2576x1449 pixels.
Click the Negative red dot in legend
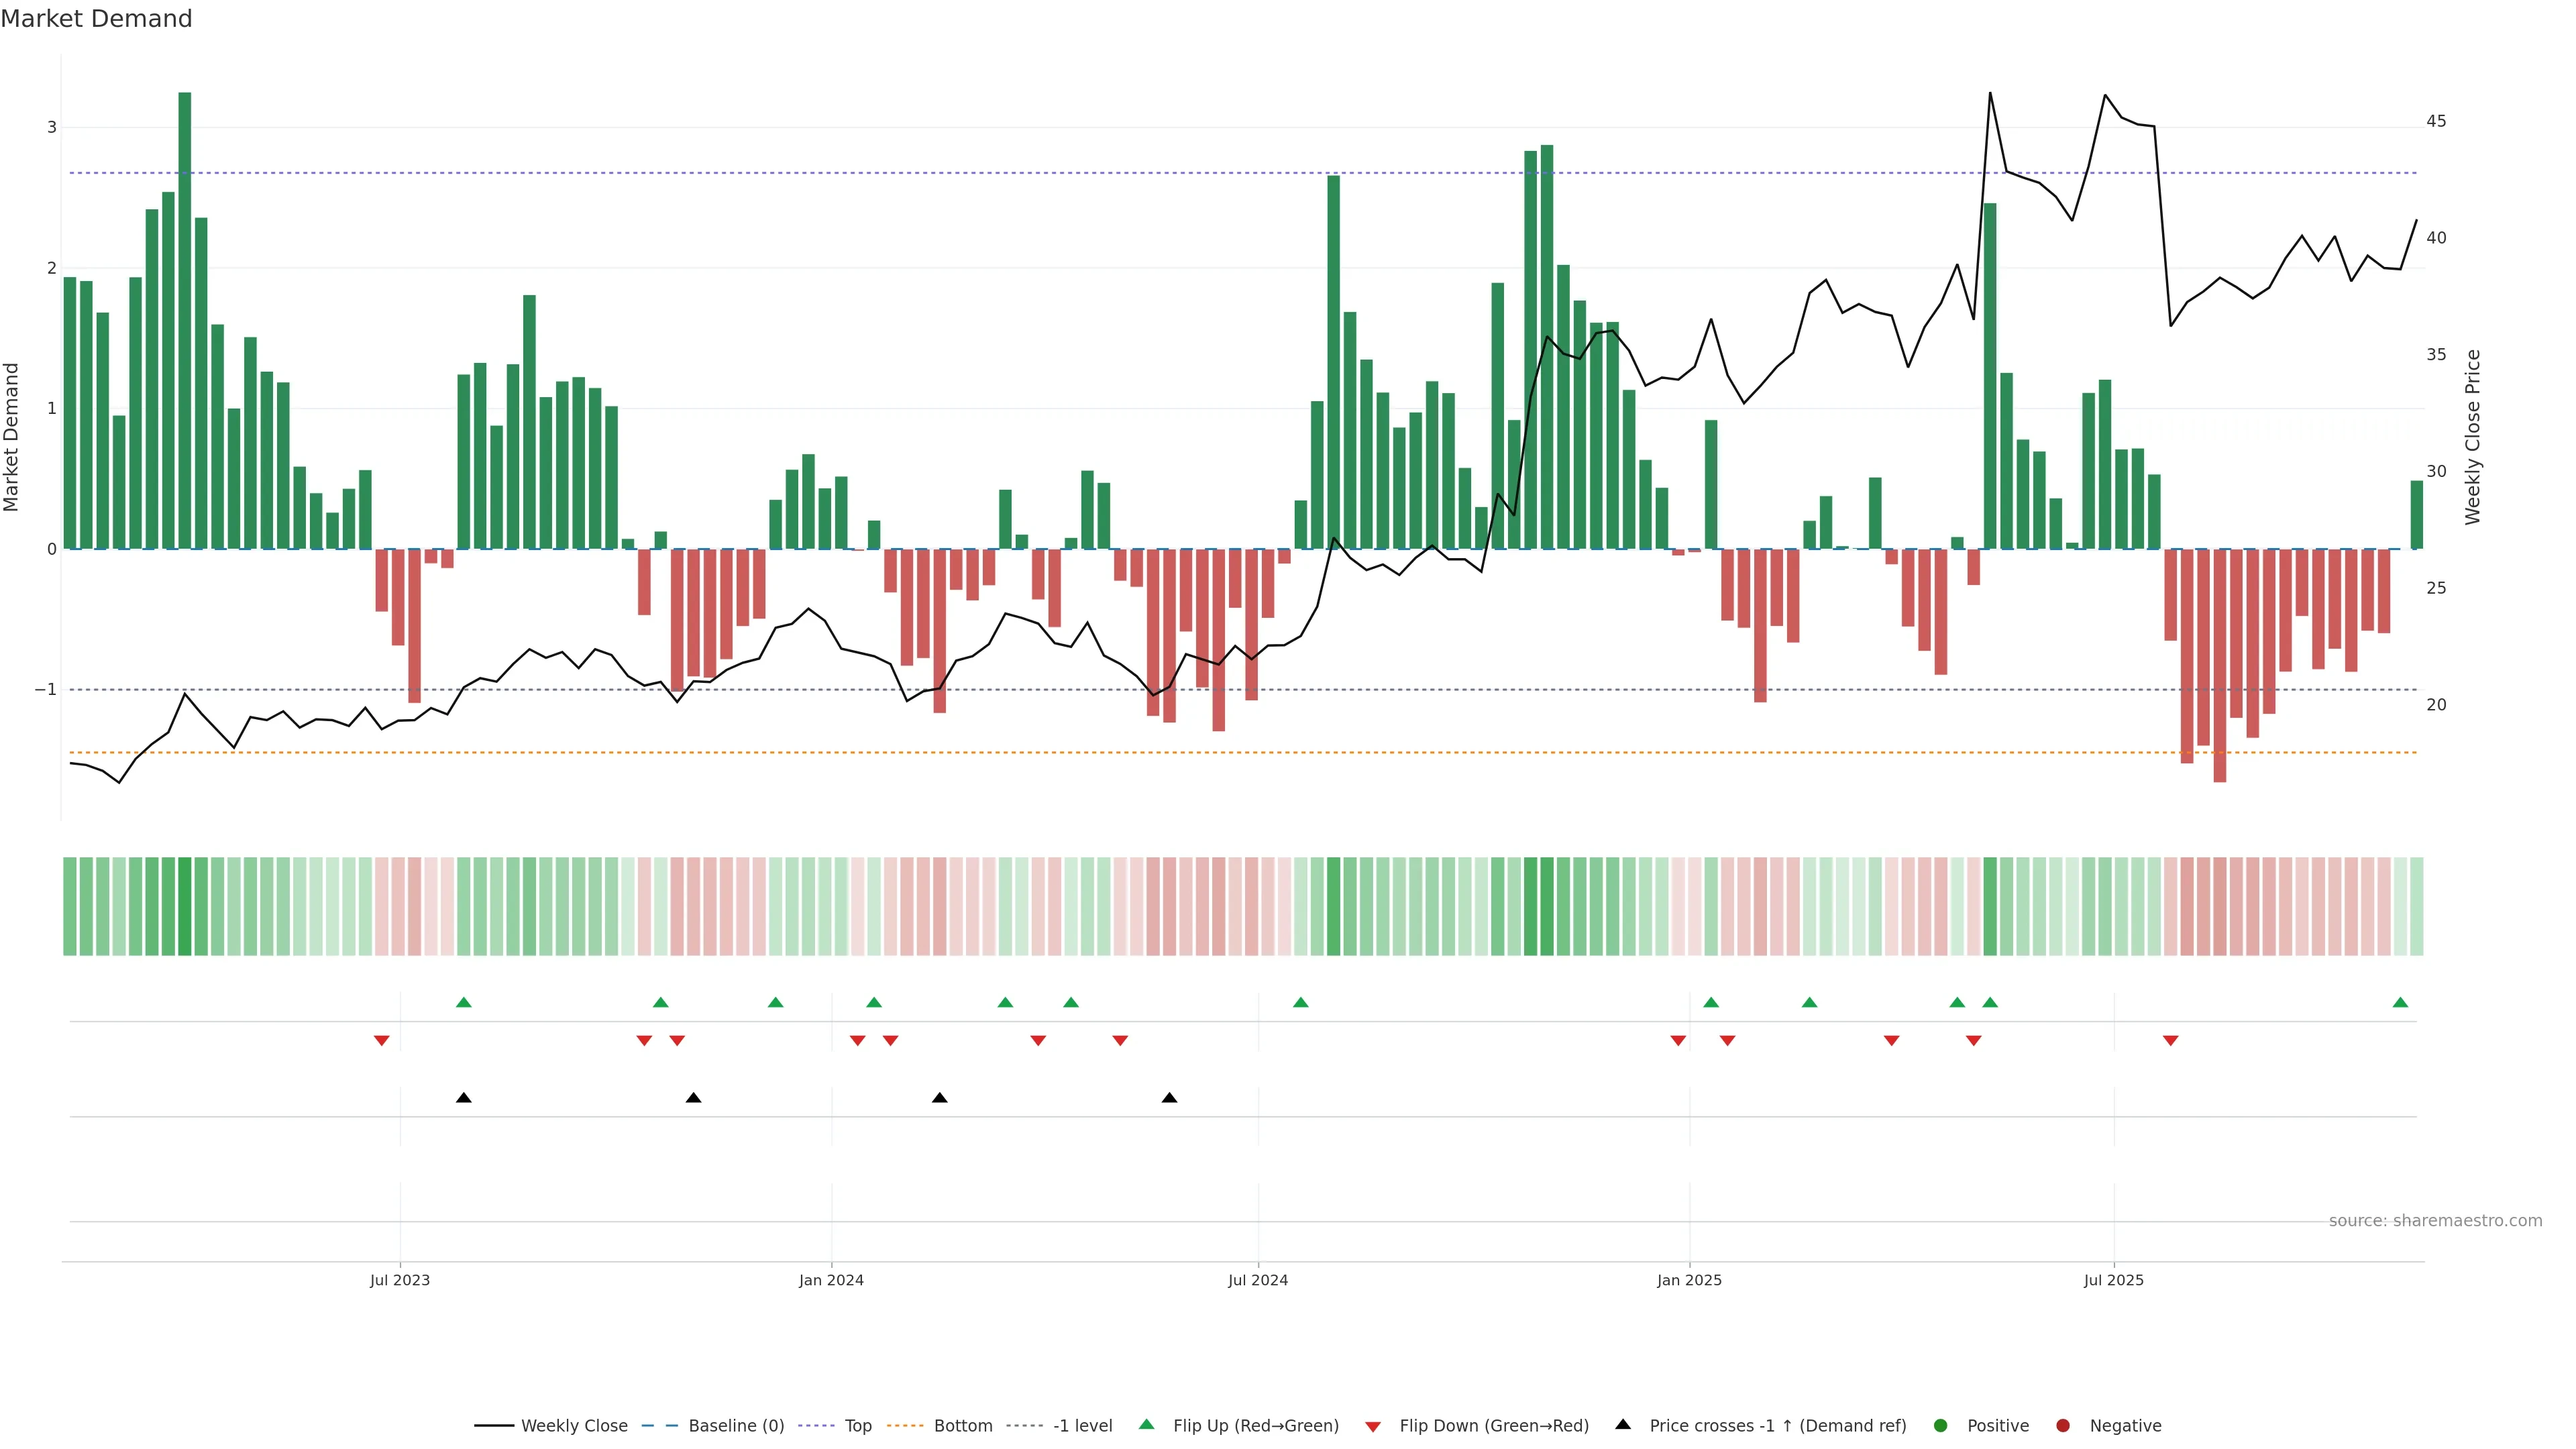click(2063, 1426)
